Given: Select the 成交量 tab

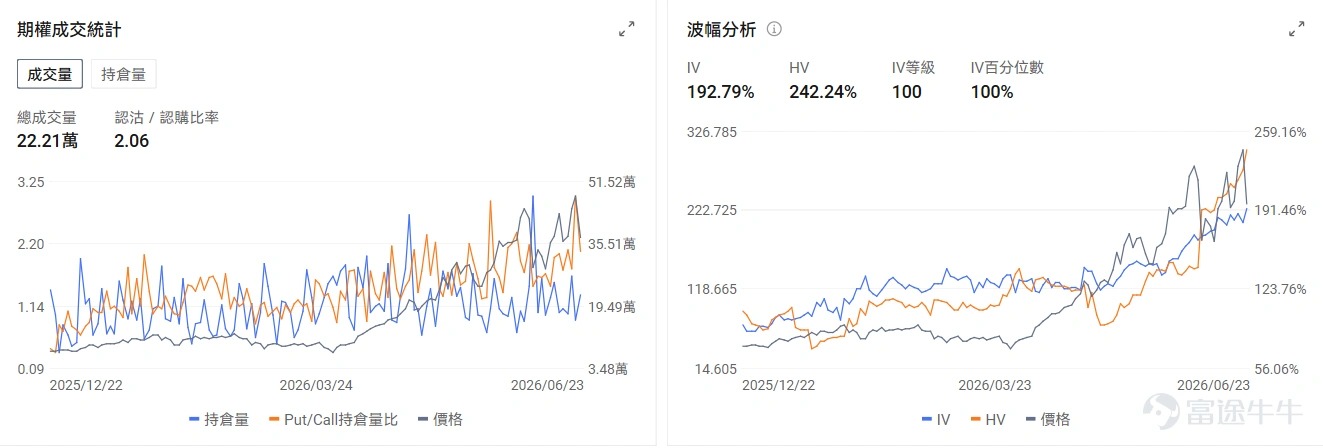Looking at the screenshot, I should coord(50,74).
